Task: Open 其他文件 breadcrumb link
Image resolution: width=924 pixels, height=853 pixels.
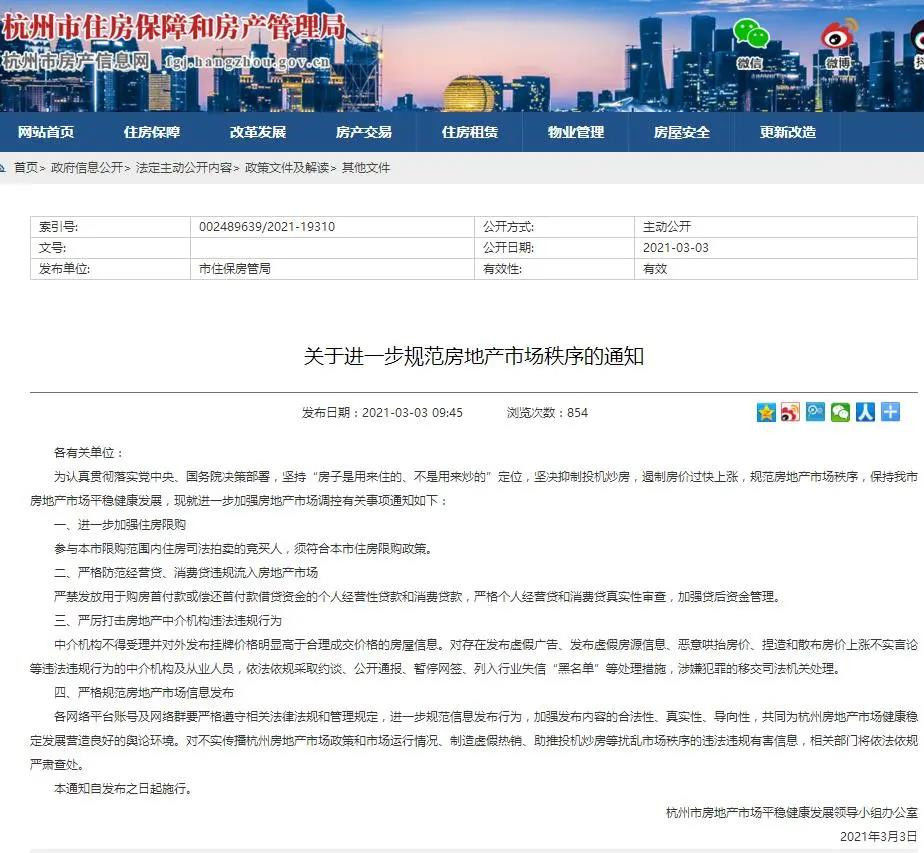Action: 366,168
